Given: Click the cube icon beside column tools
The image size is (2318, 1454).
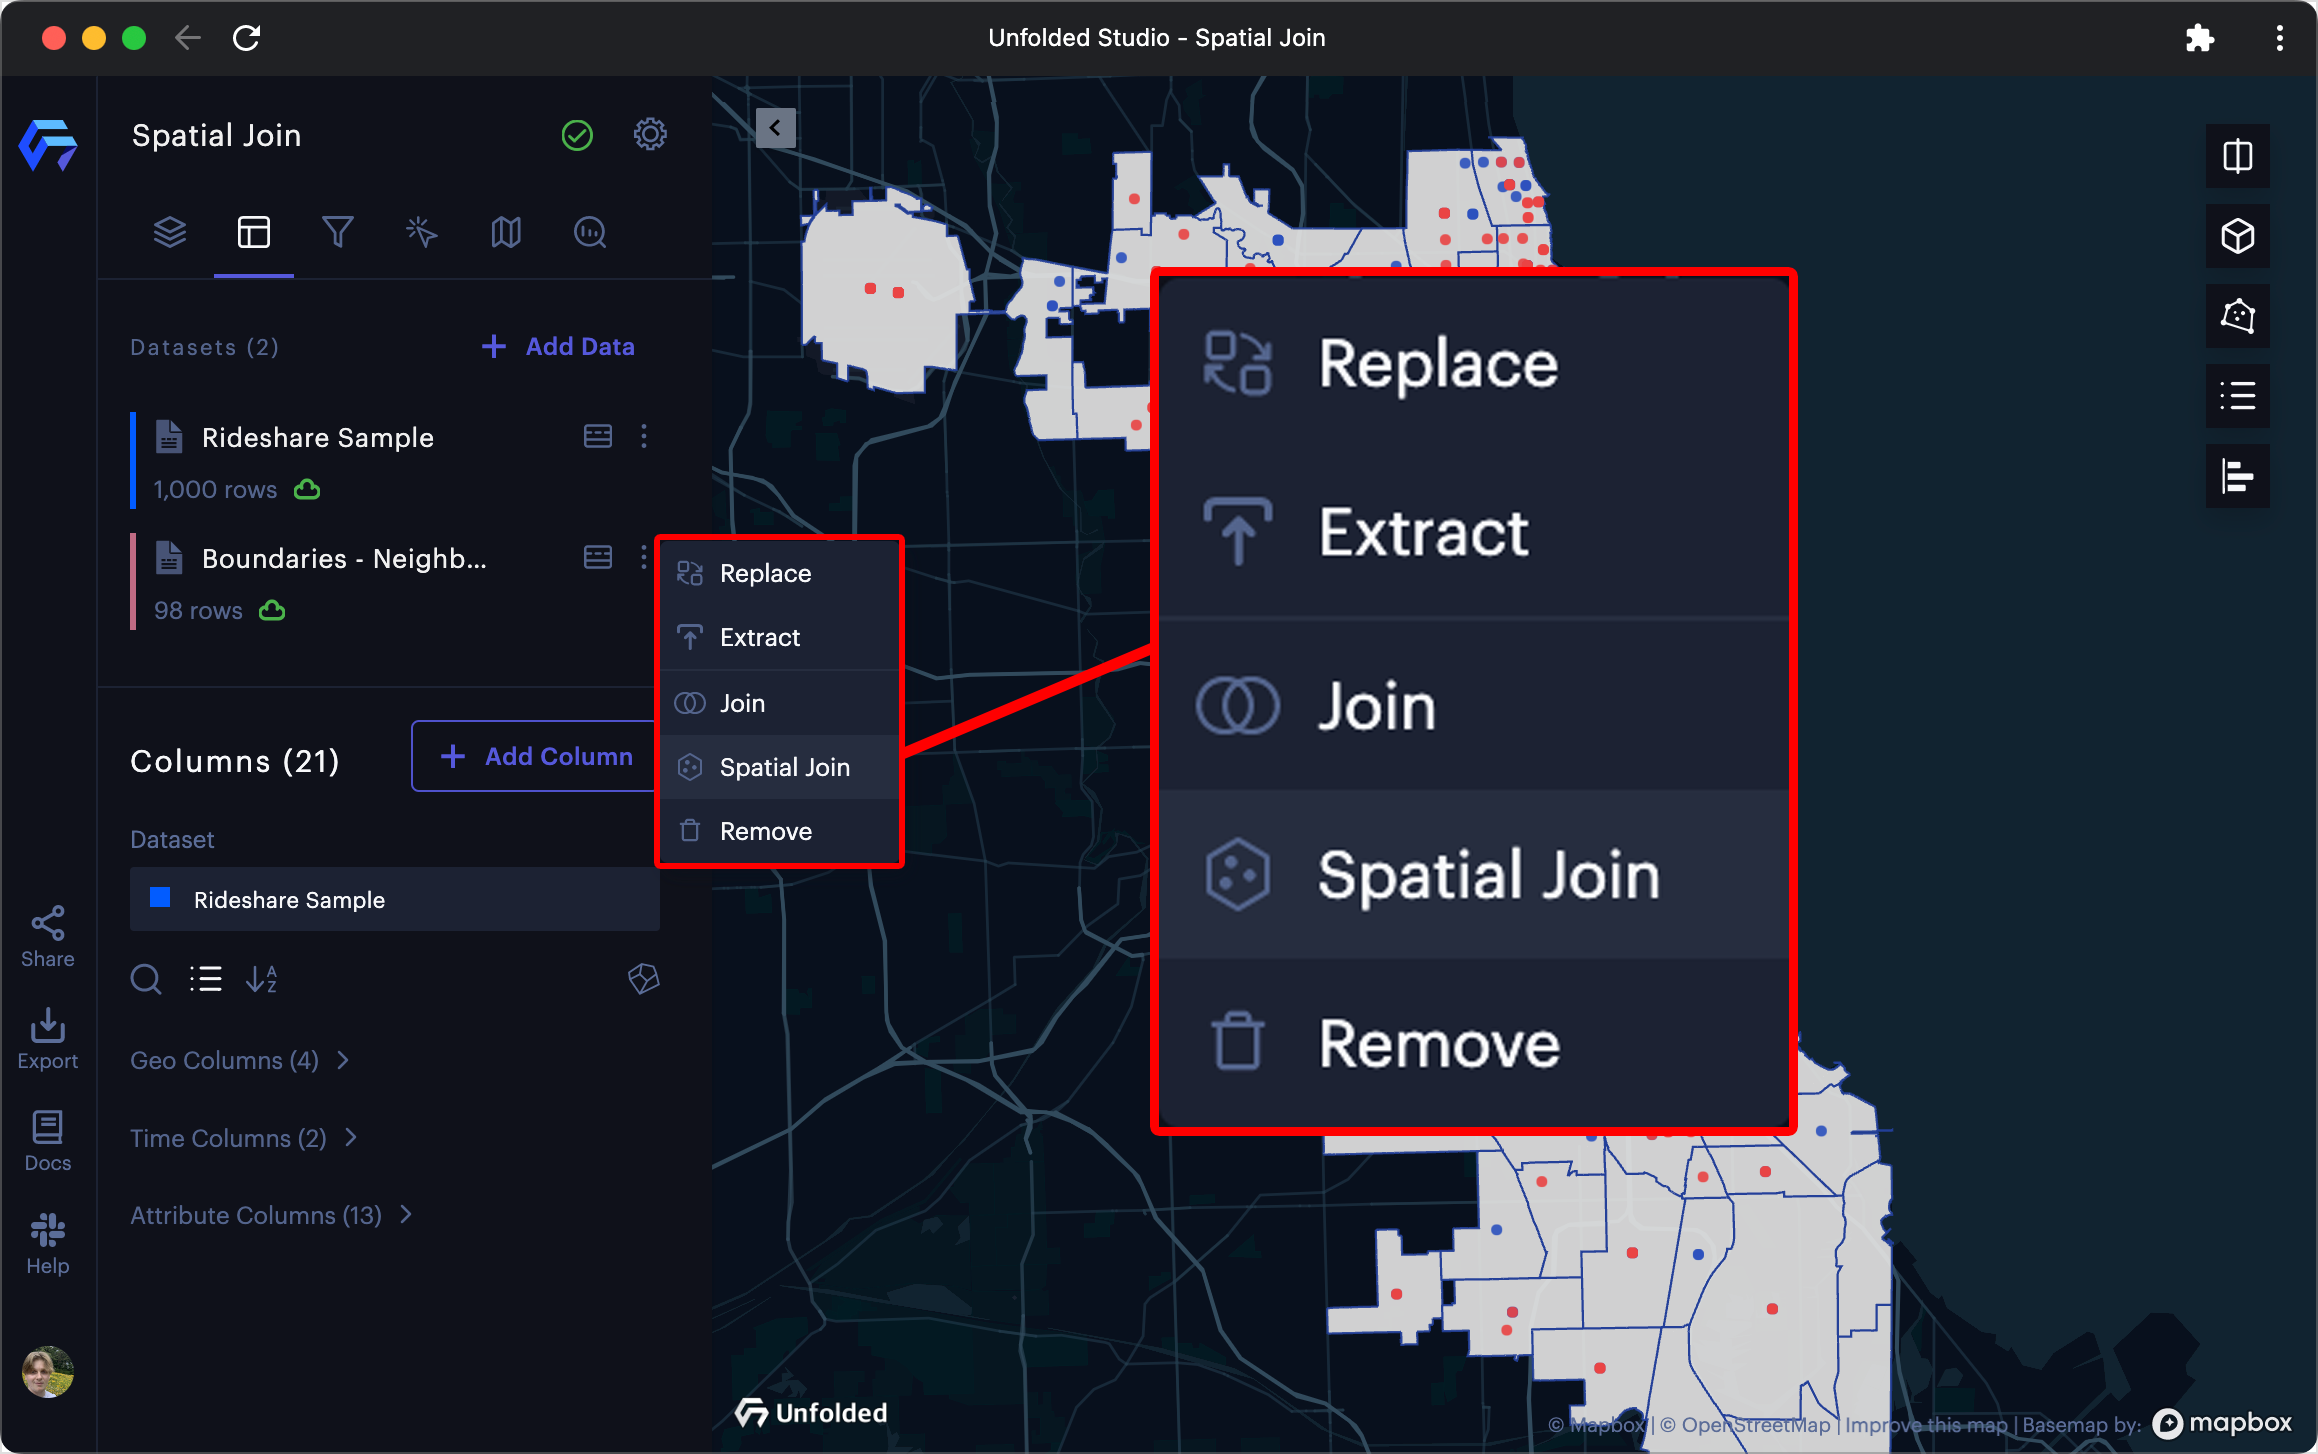Looking at the screenshot, I should (x=644, y=978).
